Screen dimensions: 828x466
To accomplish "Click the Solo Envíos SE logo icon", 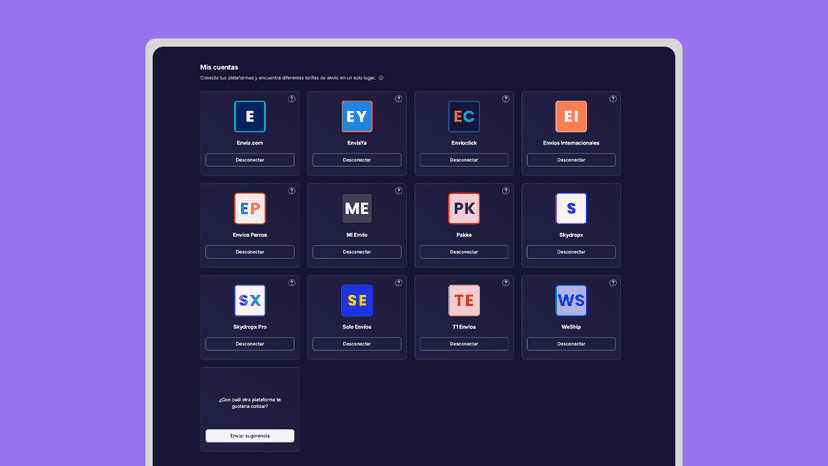I will click(357, 300).
